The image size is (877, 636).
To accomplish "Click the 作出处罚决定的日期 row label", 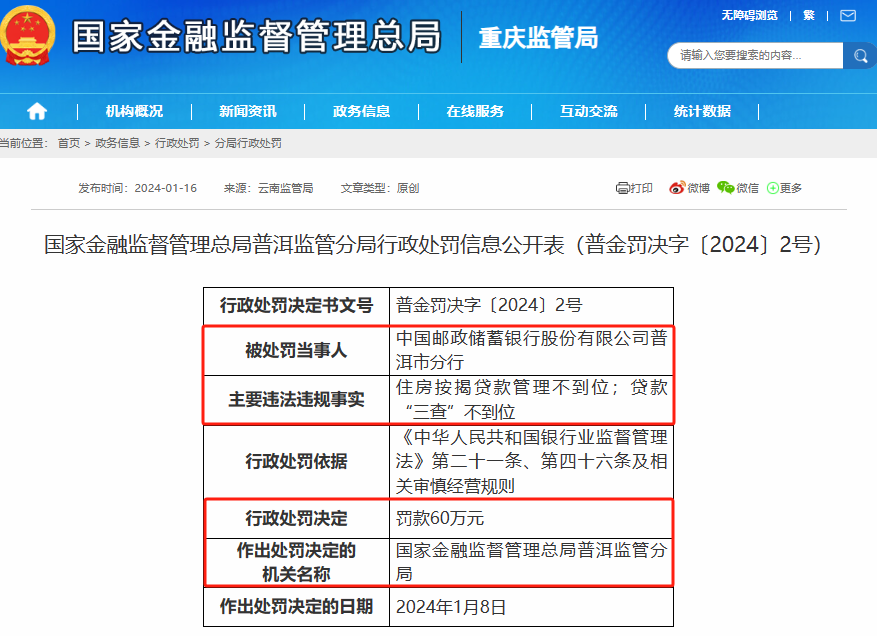I will [x=296, y=607].
